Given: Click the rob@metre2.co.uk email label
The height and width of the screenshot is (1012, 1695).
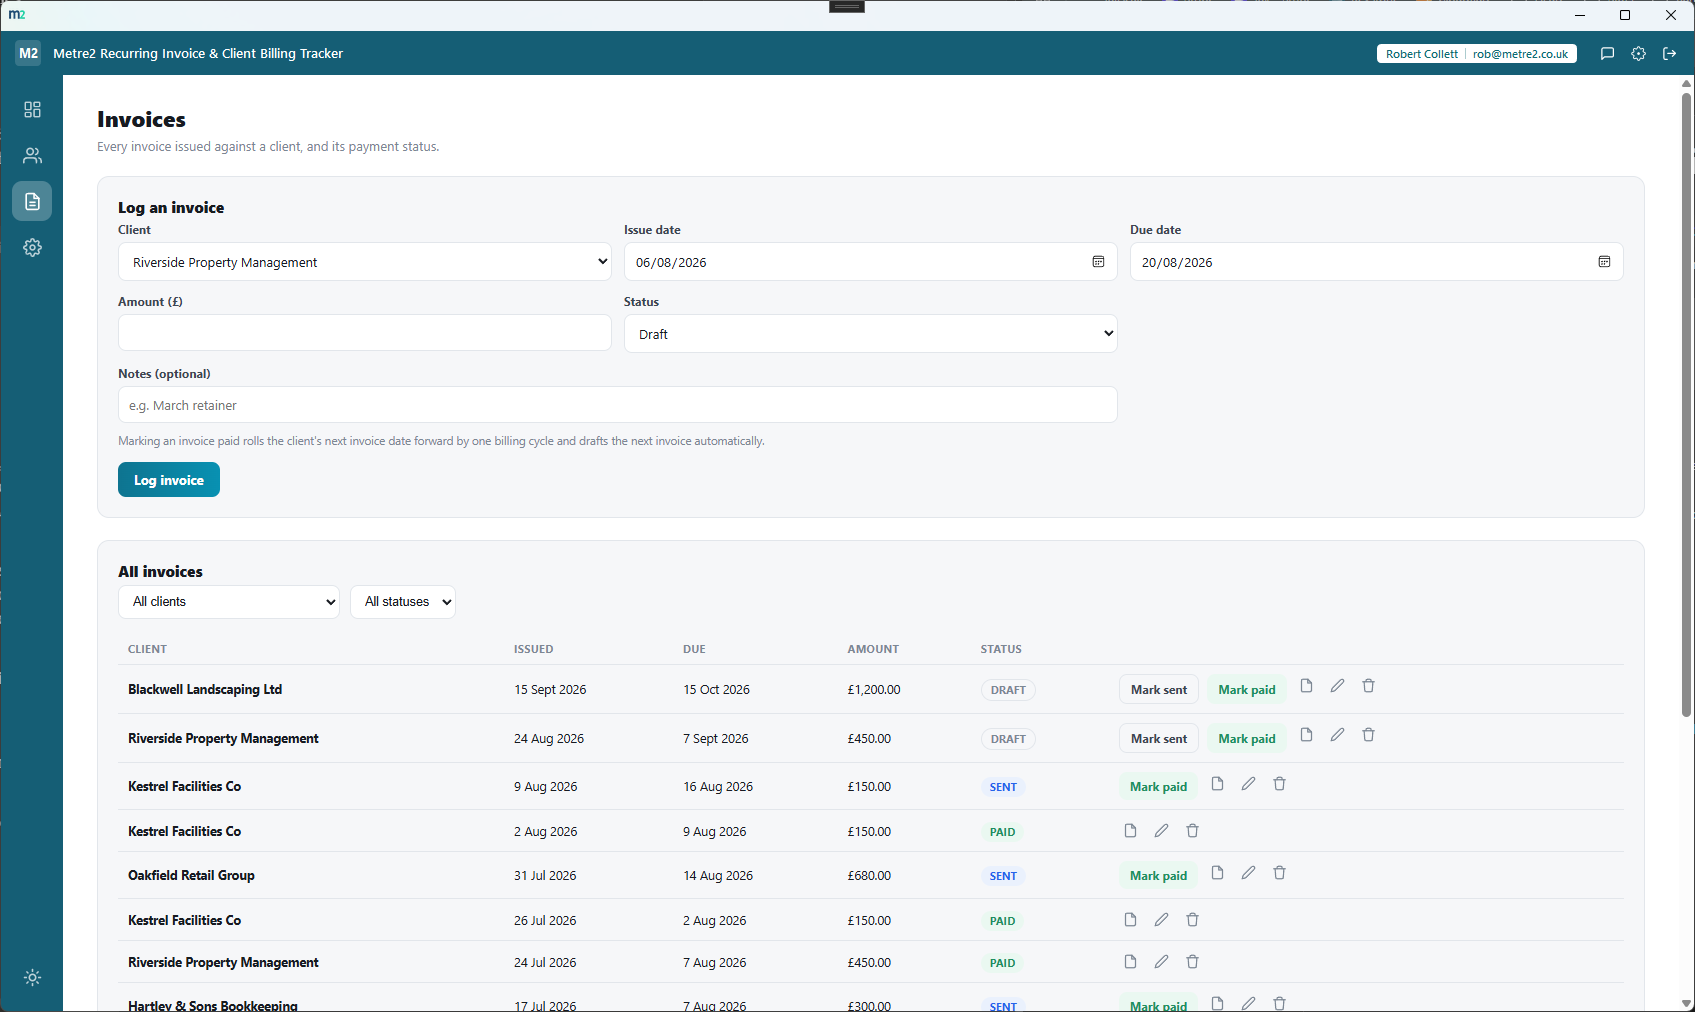Looking at the screenshot, I should coord(1520,54).
